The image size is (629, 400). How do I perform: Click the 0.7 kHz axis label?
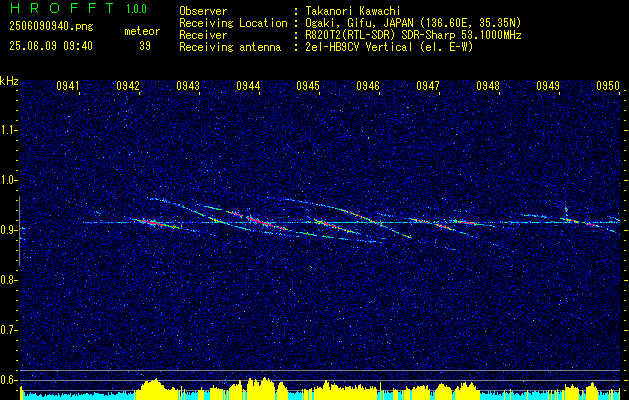tap(8, 330)
